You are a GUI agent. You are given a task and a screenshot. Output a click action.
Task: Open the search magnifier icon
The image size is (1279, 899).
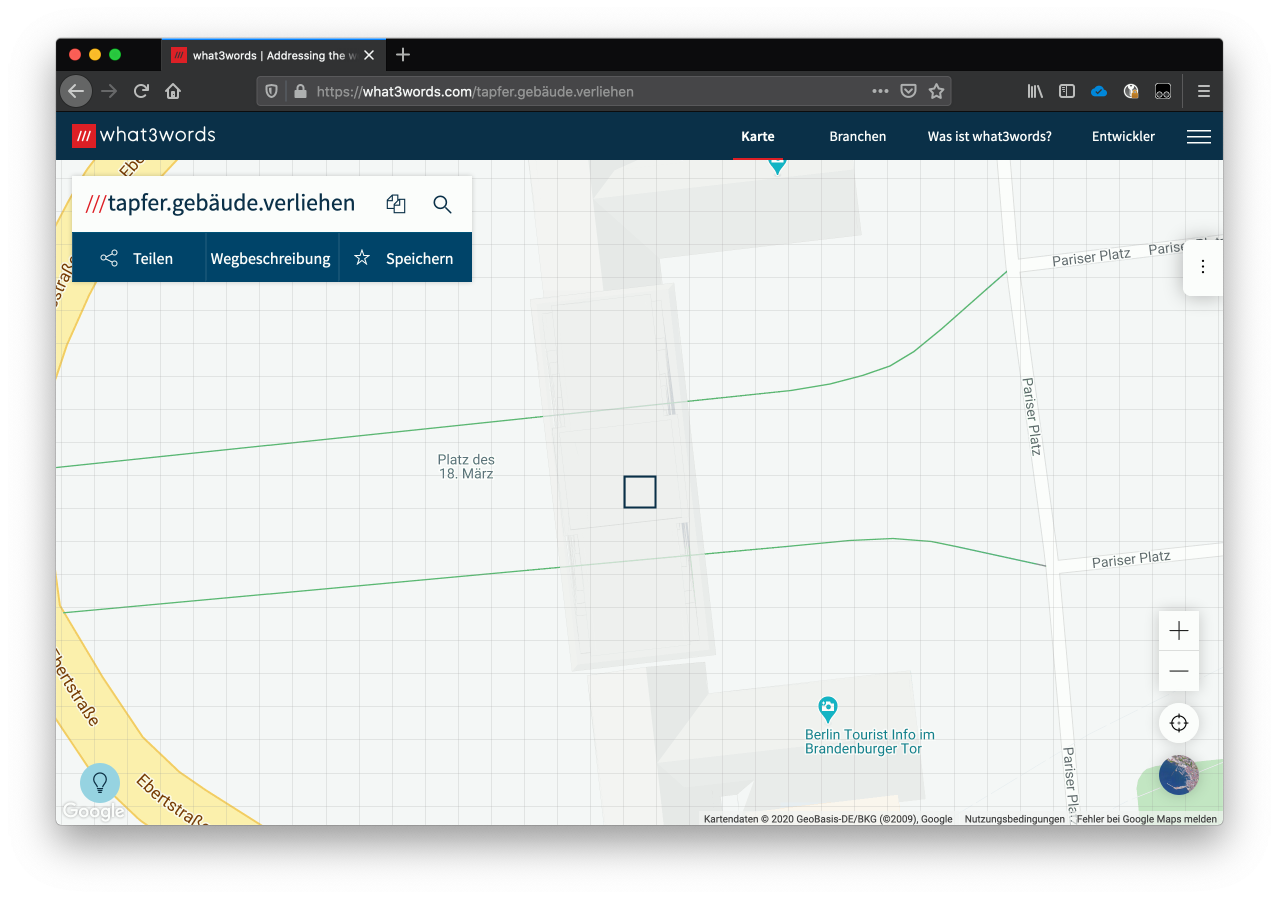pyautogui.click(x=442, y=204)
